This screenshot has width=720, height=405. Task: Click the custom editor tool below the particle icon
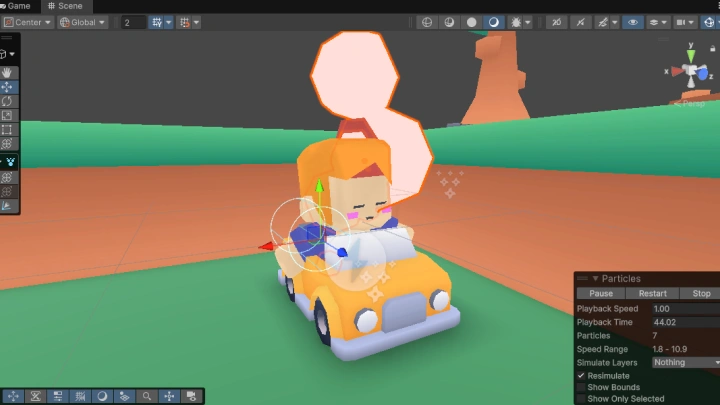pos(7,177)
